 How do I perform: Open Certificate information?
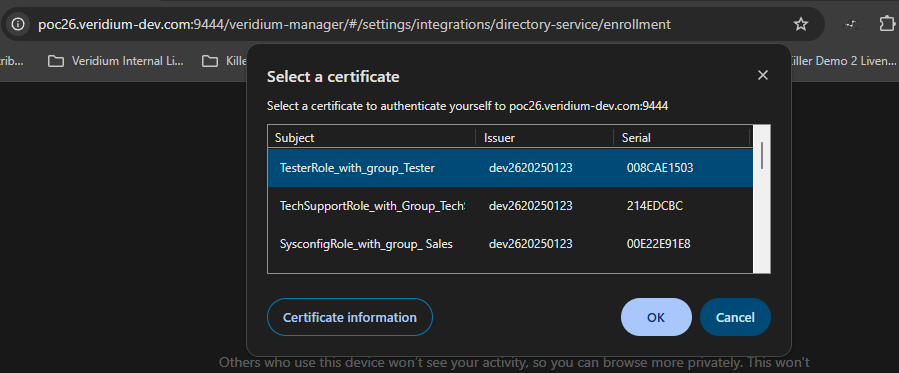pyautogui.click(x=350, y=317)
